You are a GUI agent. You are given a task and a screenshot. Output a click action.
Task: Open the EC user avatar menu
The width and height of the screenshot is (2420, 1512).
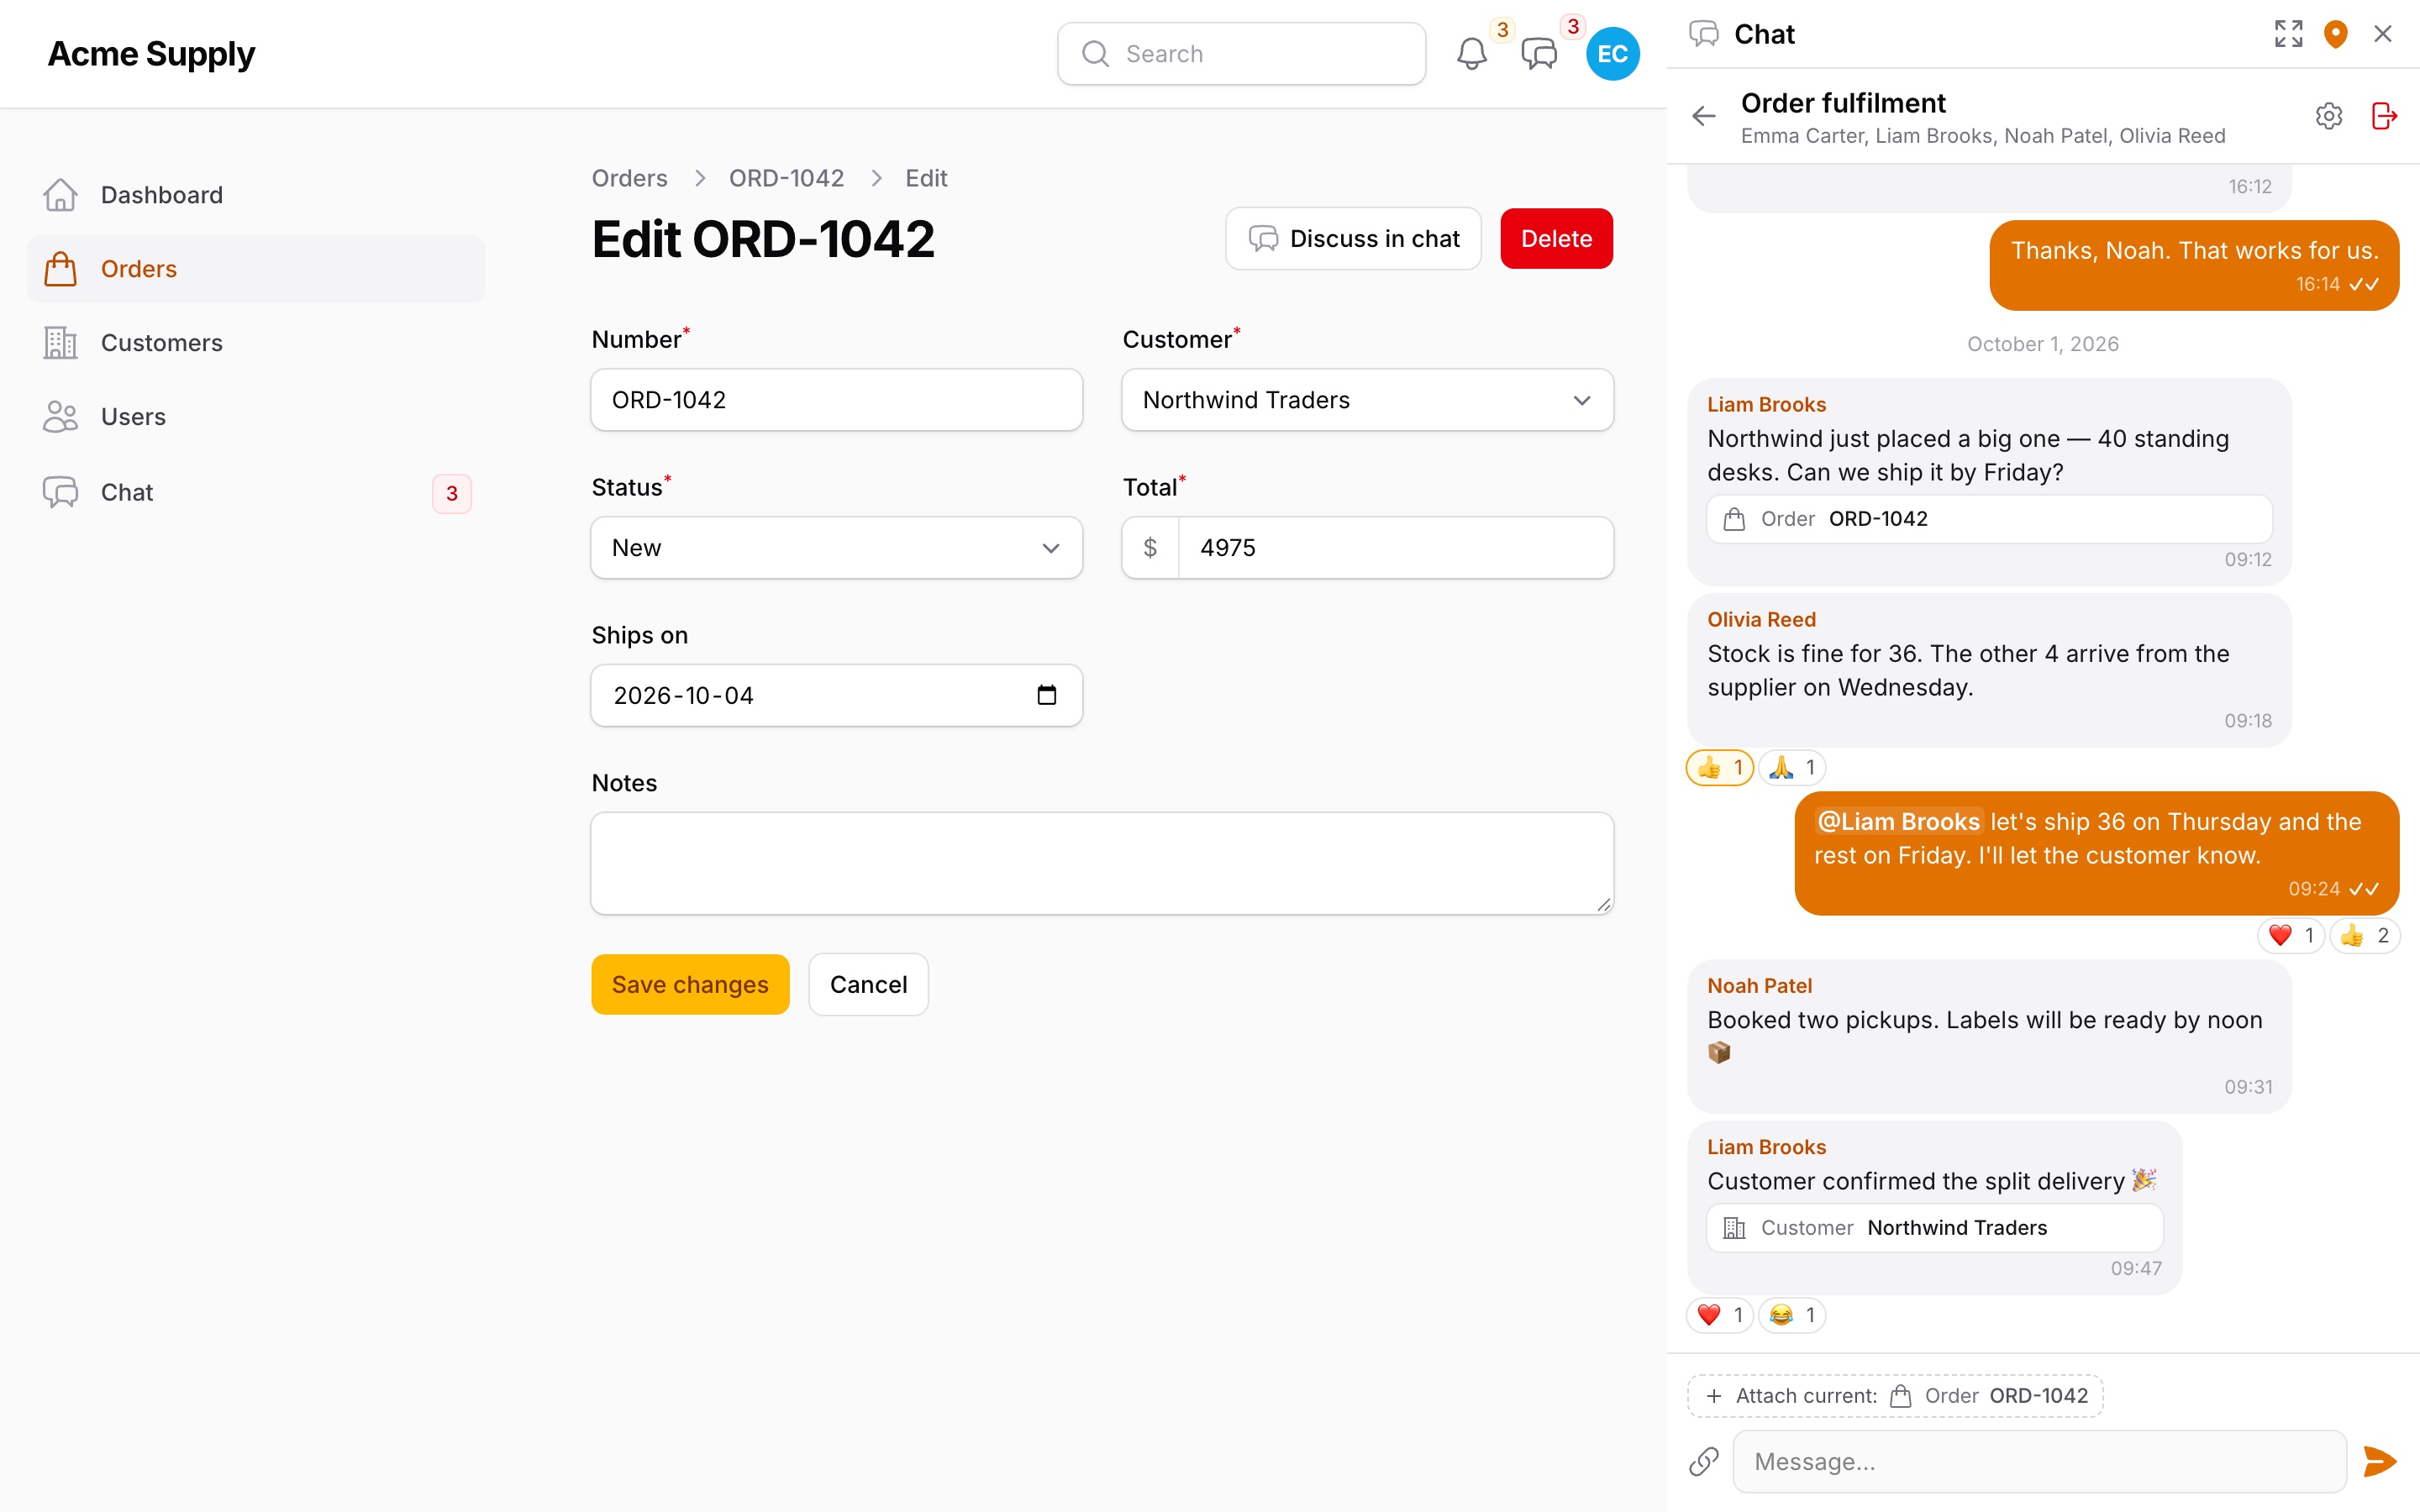(x=1612, y=54)
